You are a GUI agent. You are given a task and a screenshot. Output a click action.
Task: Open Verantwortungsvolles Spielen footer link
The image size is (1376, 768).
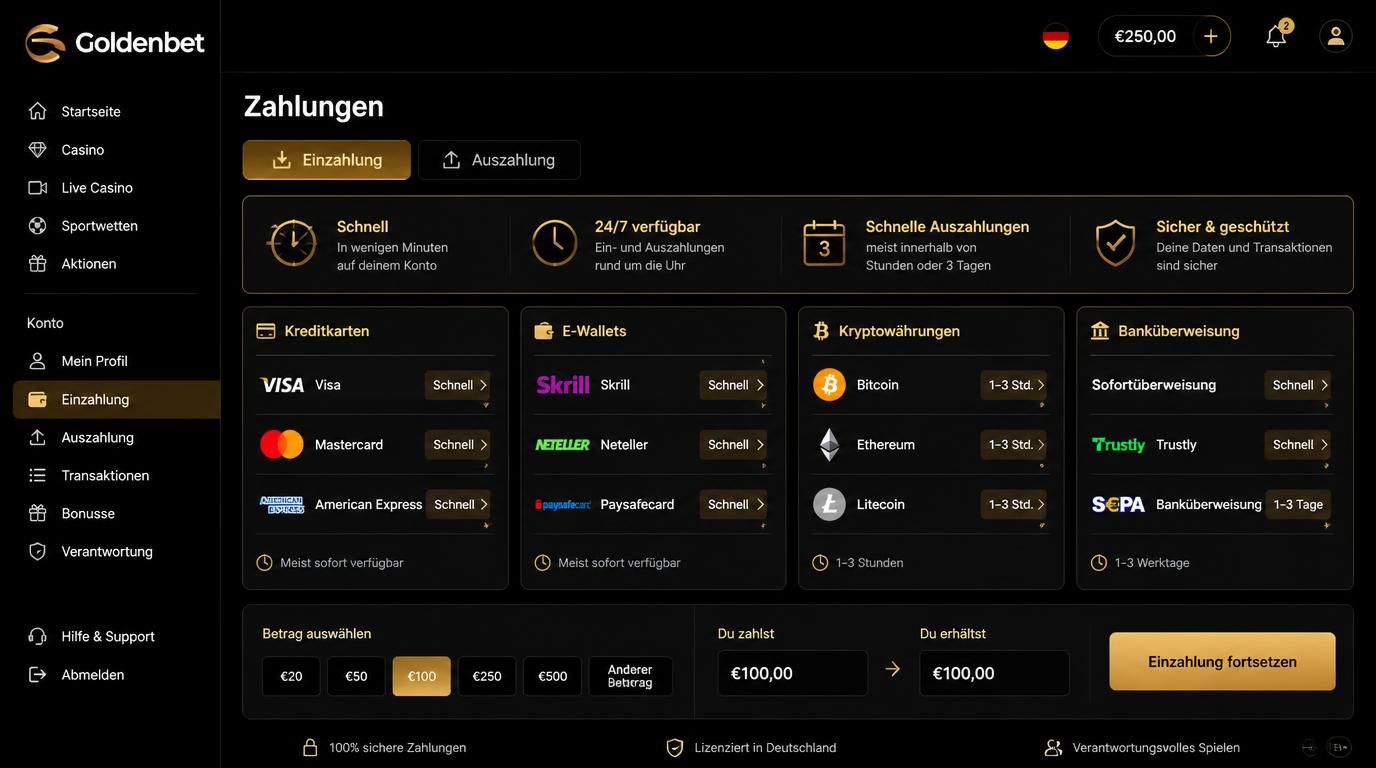tap(1142, 747)
